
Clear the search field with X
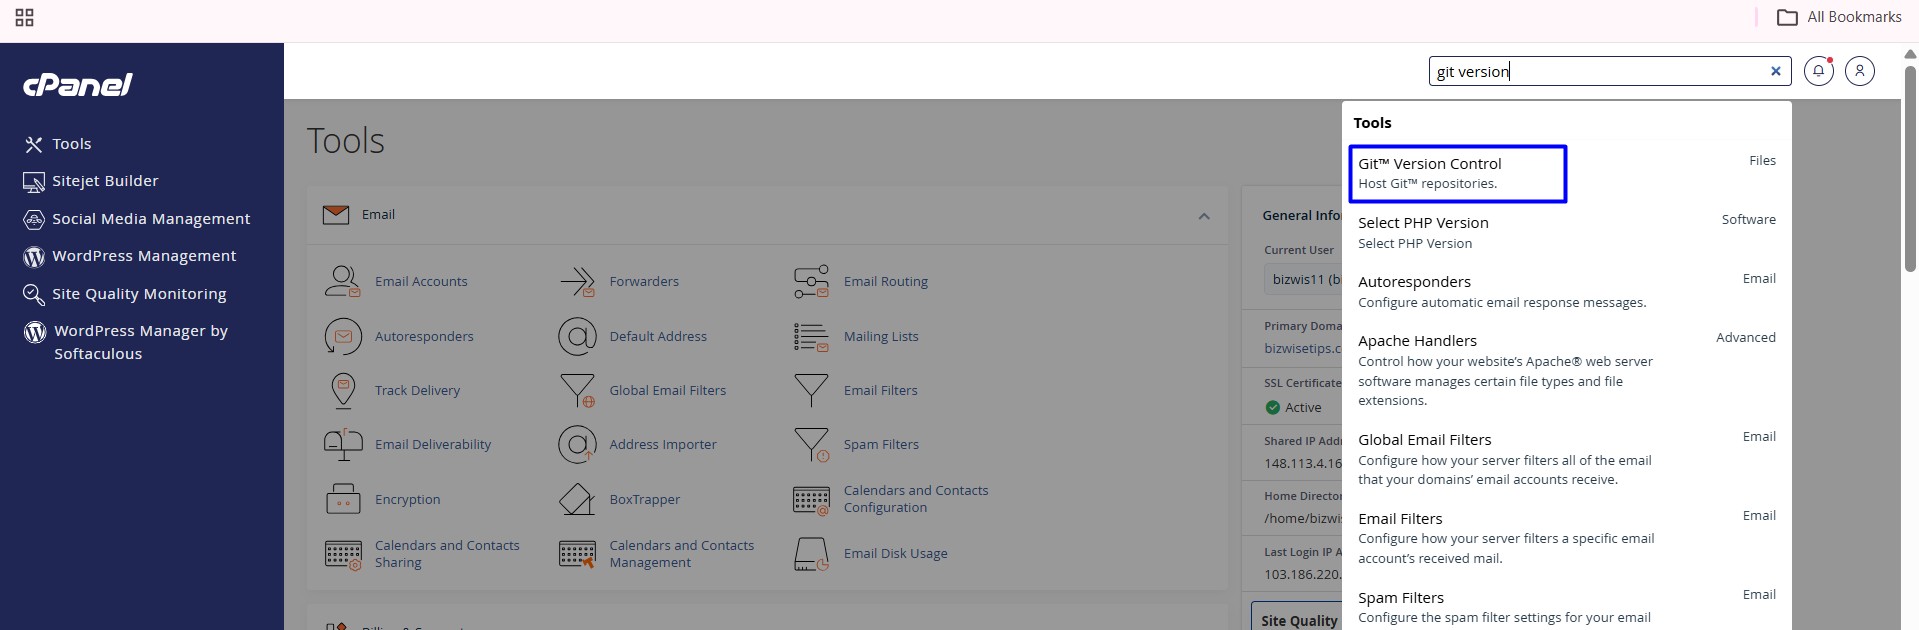pyautogui.click(x=1775, y=71)
